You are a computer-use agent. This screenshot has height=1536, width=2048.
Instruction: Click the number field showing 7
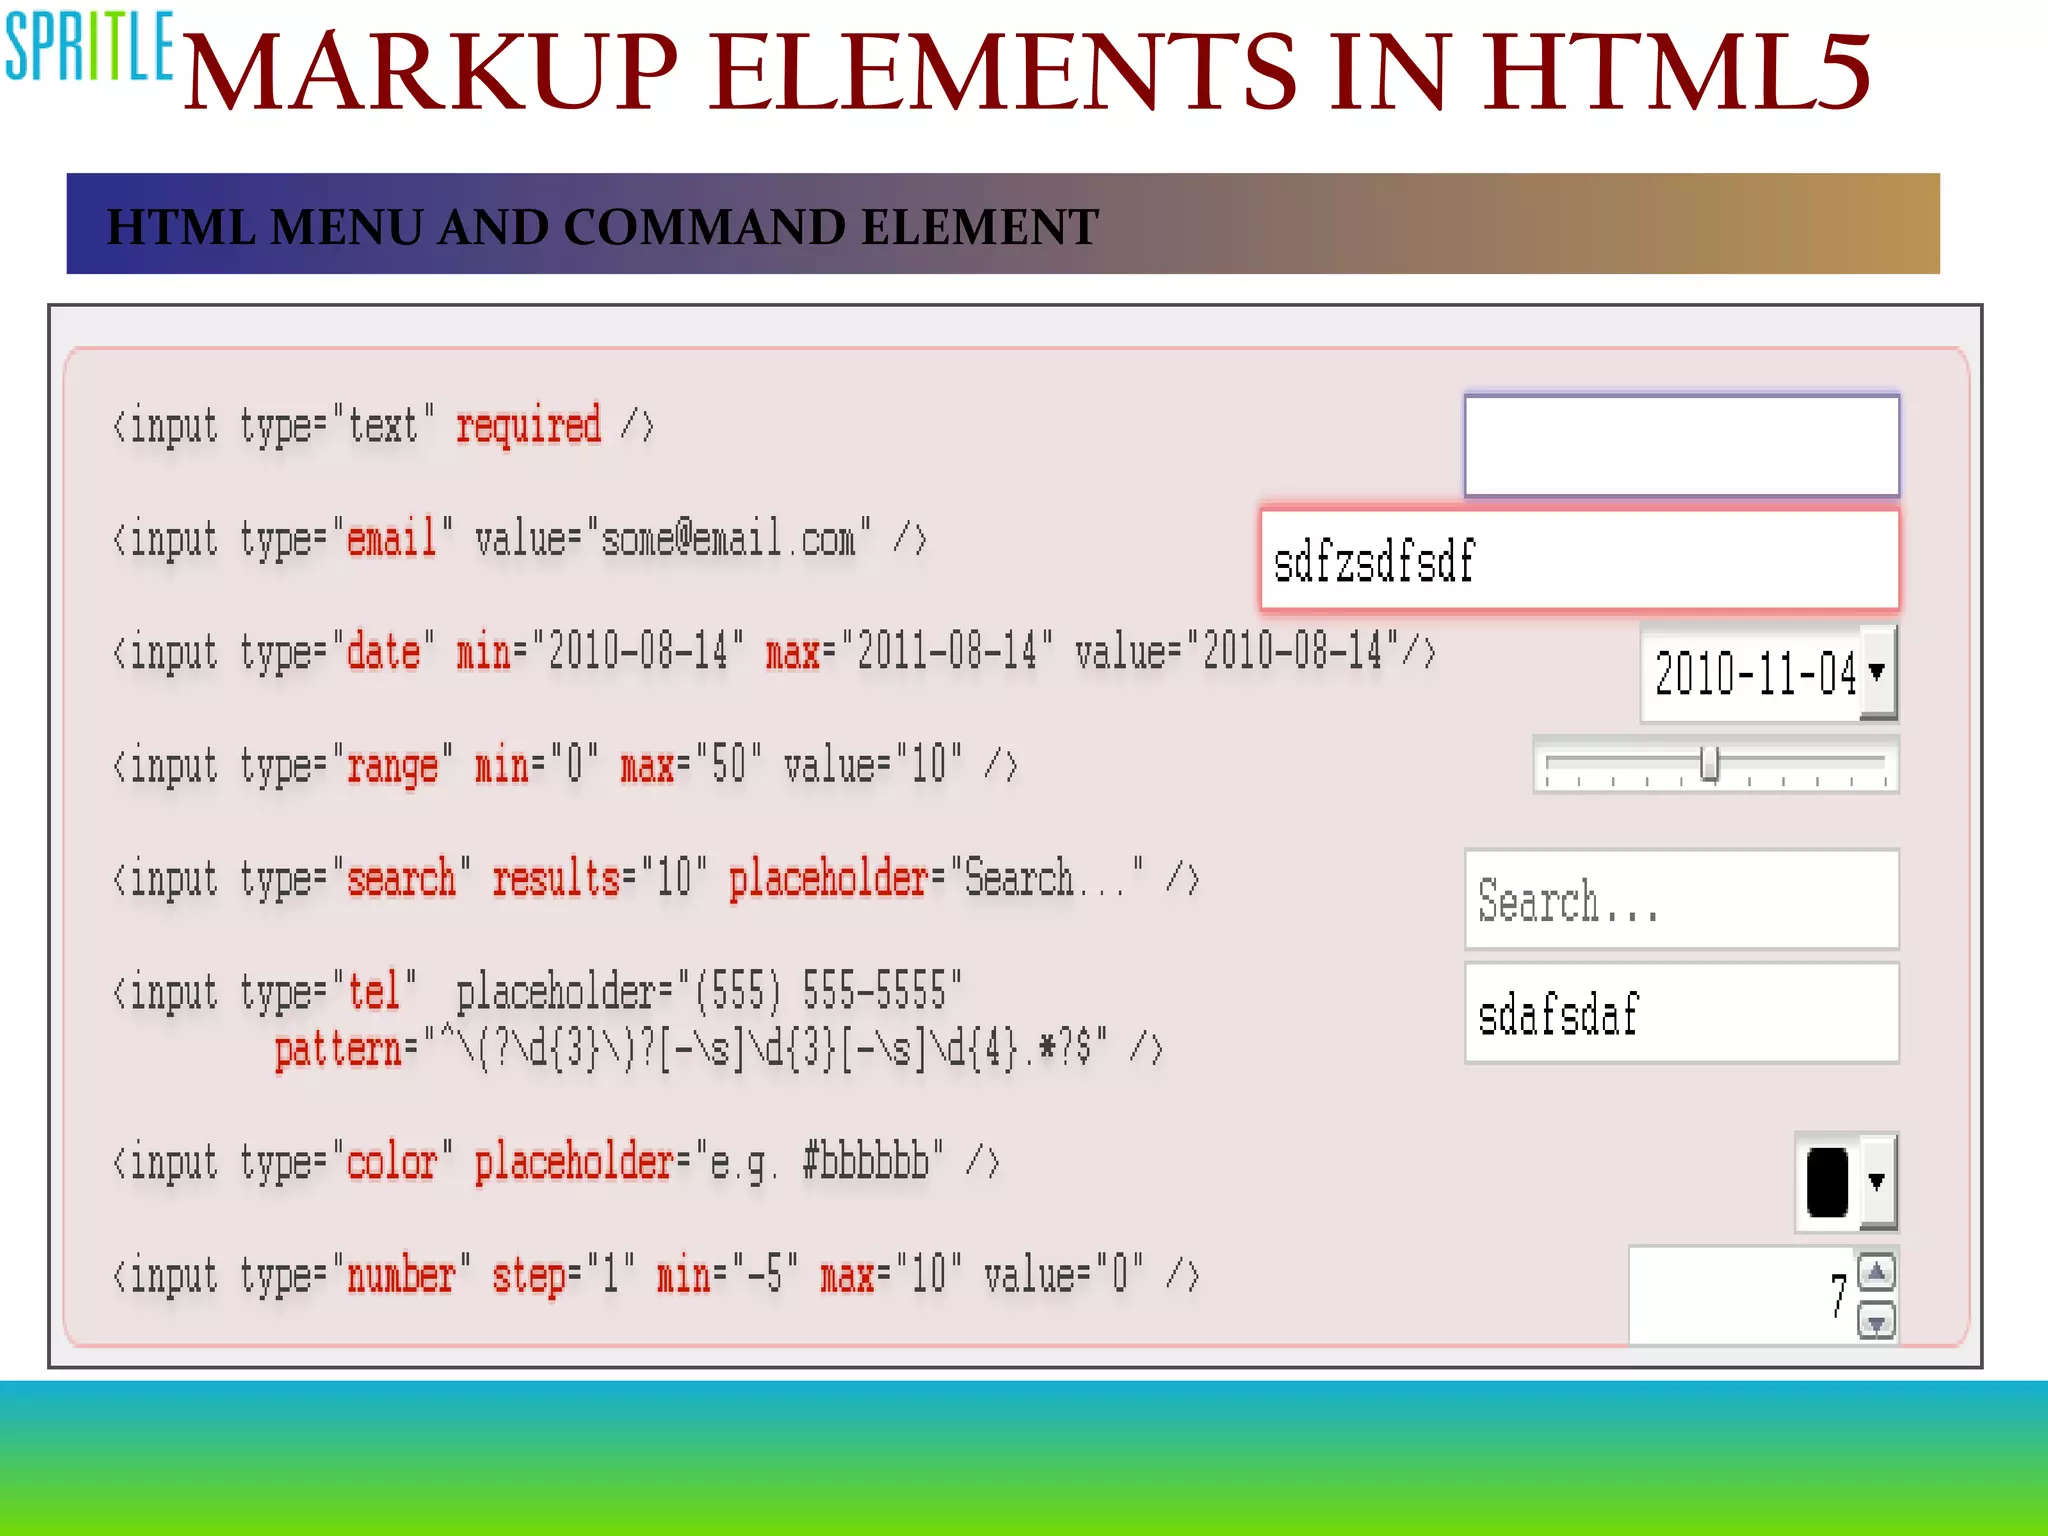point(1743,1295)
